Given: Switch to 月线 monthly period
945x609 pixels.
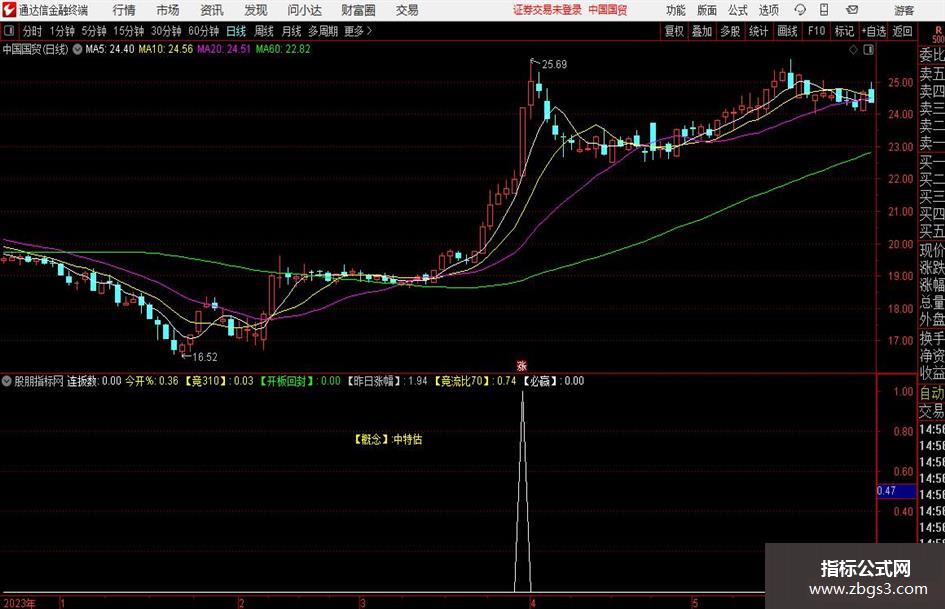Looking at the screenshot, I should [291, 31].
